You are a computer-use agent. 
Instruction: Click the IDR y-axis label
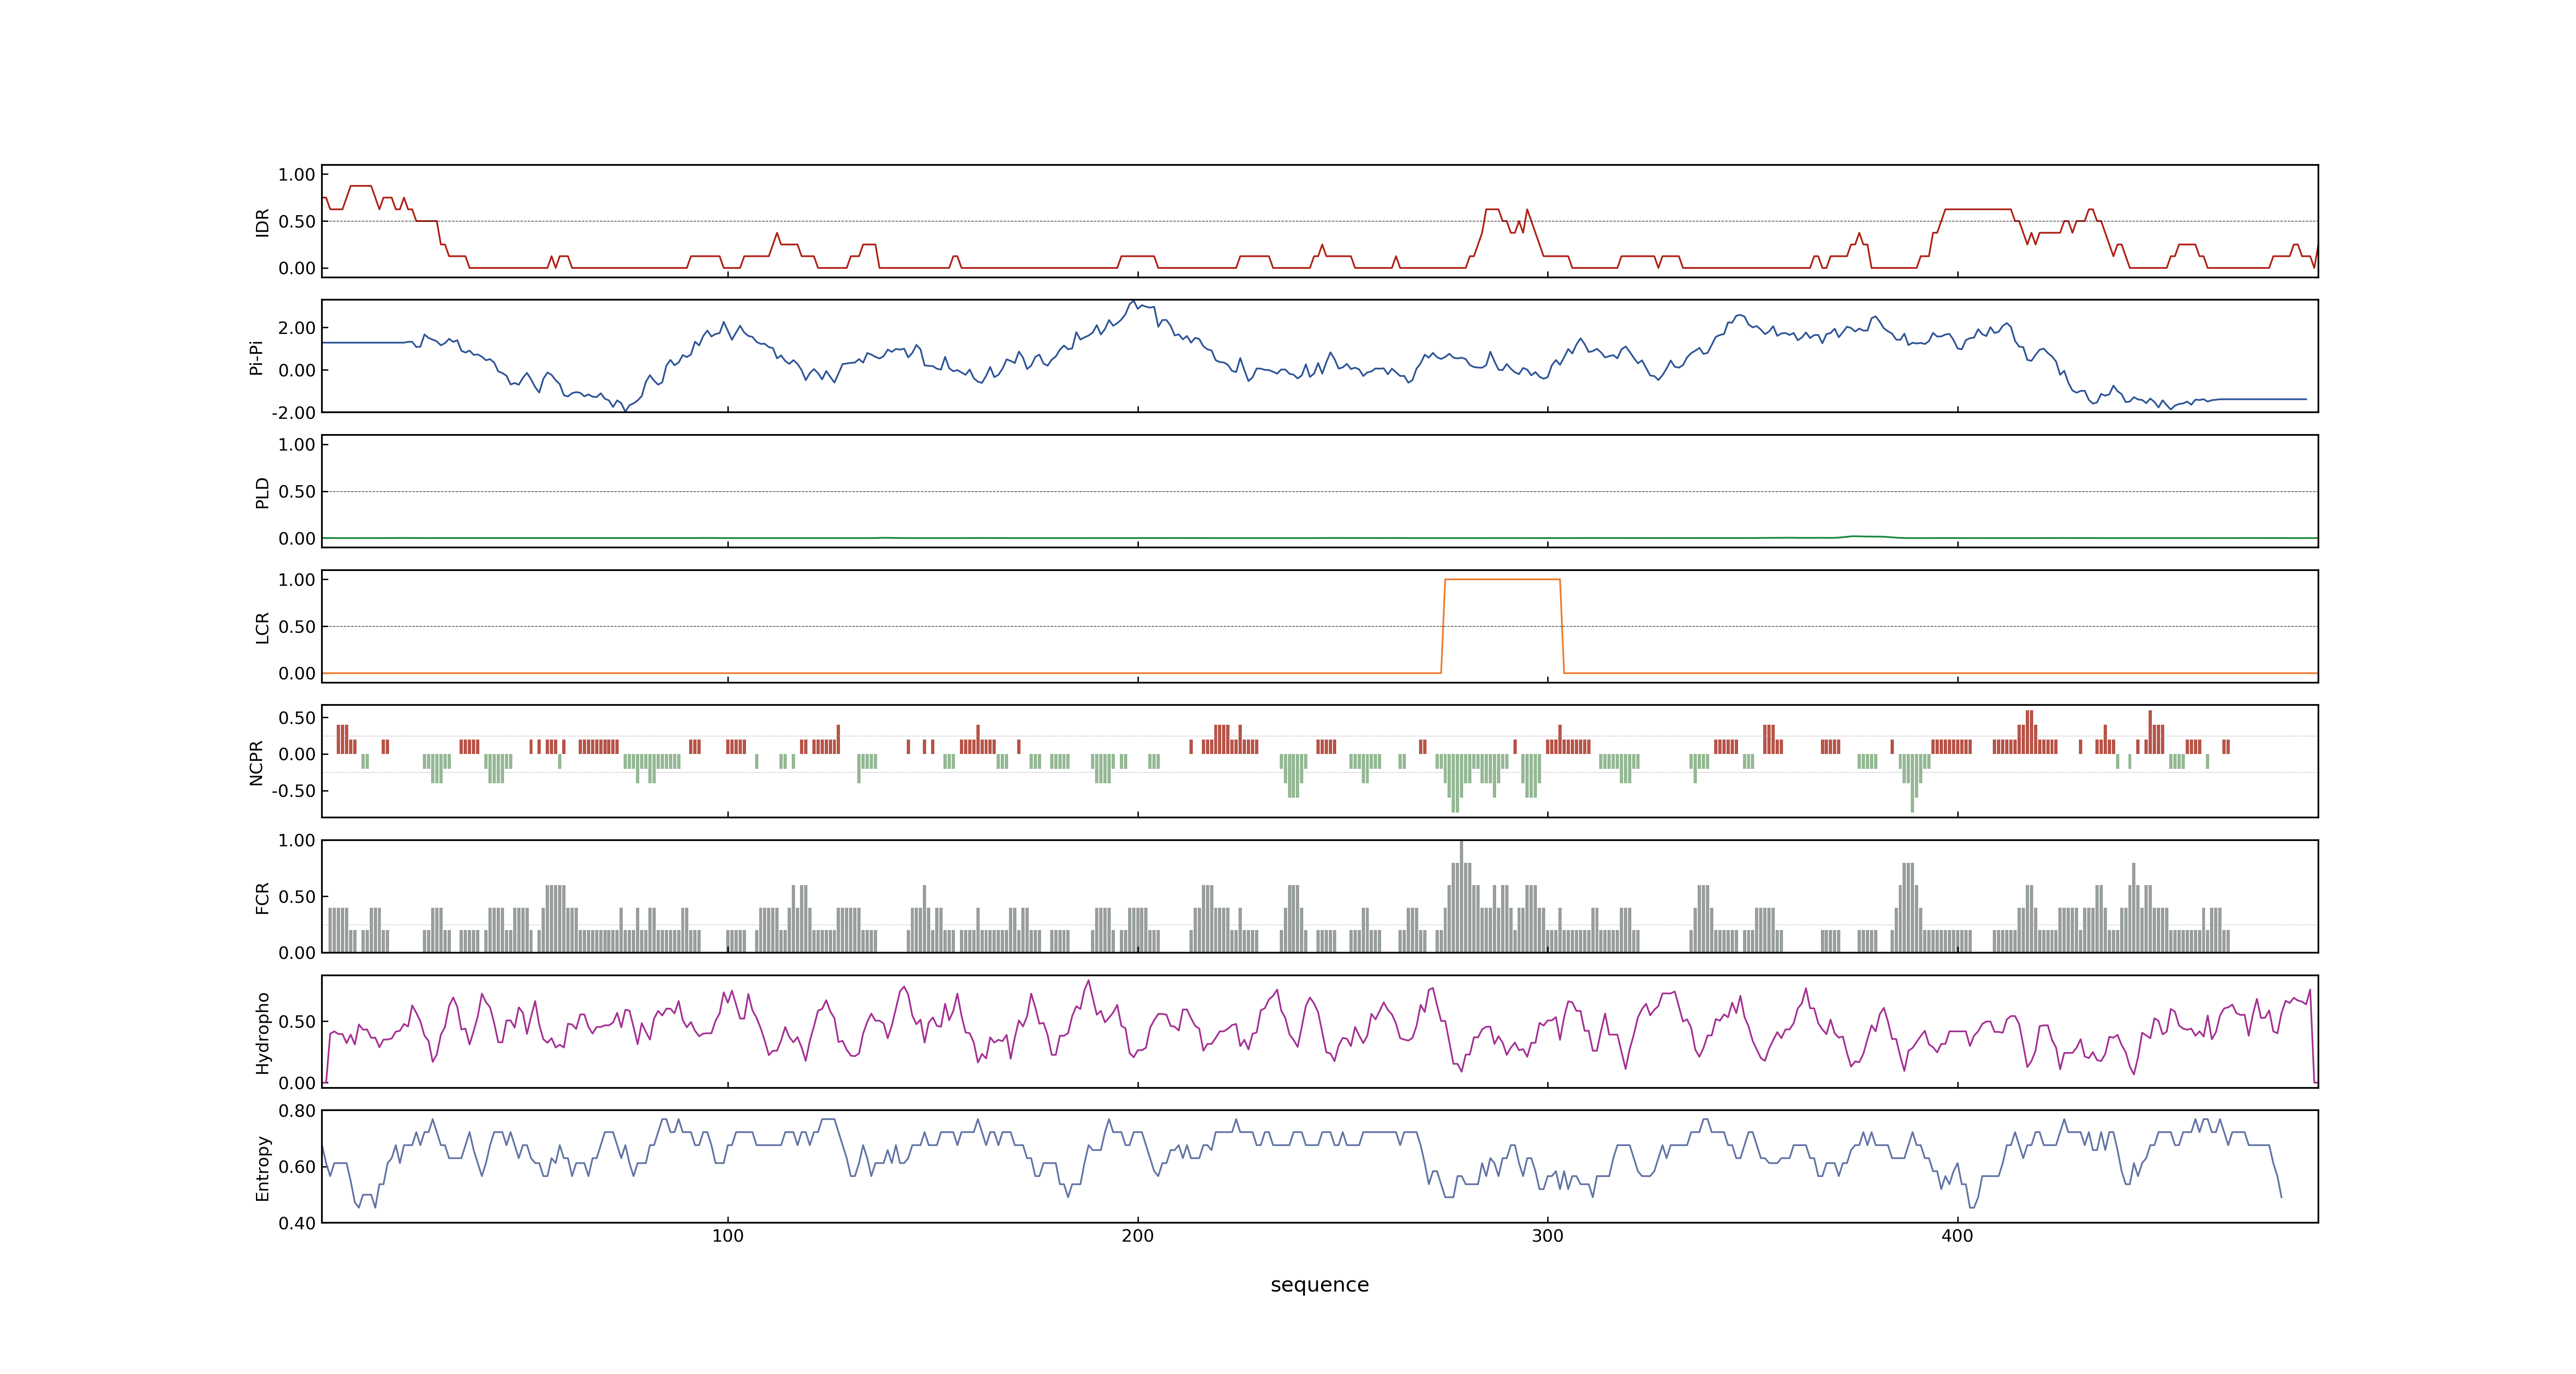262,222
